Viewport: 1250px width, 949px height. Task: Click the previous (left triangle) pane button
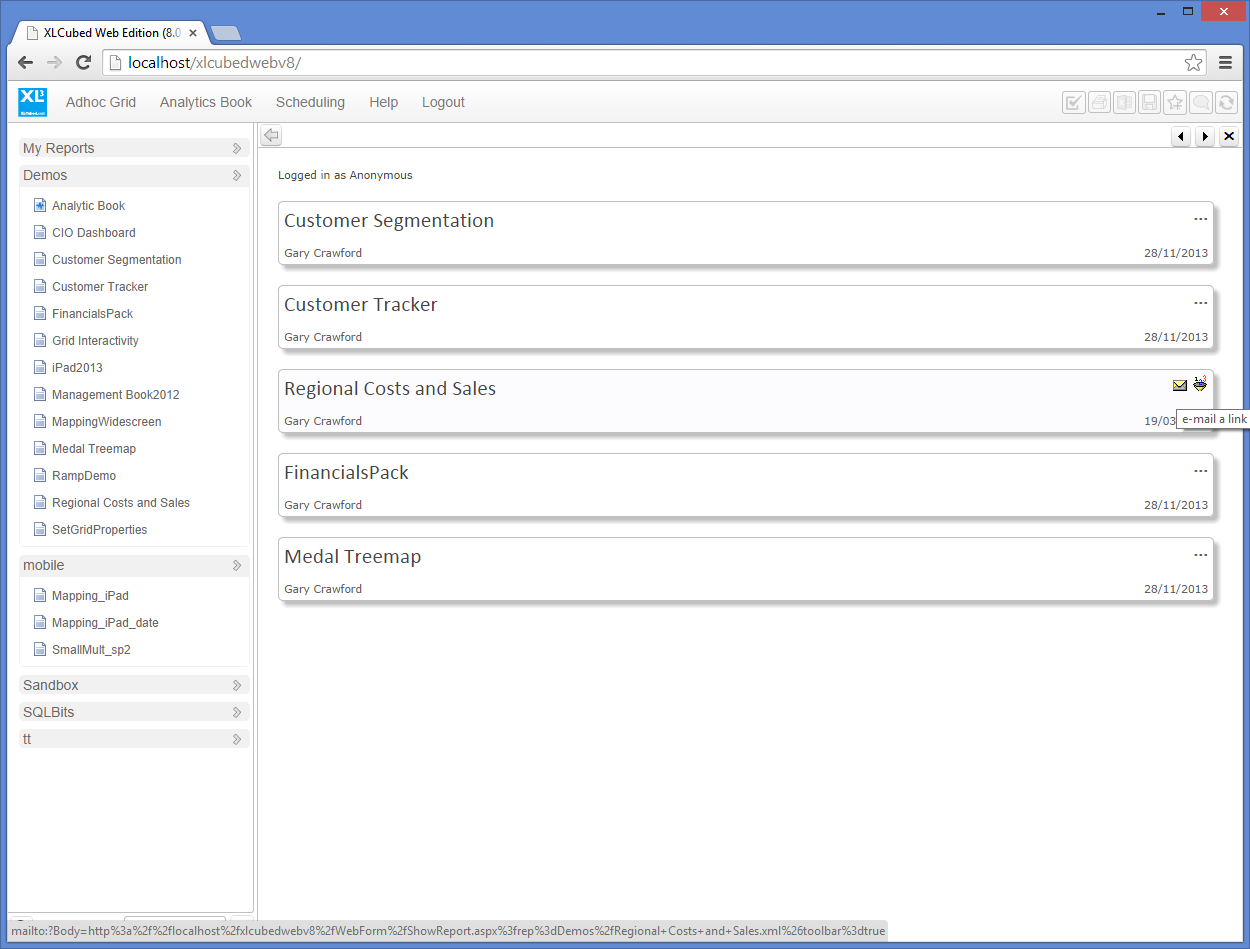click(x=1181, y=136)
